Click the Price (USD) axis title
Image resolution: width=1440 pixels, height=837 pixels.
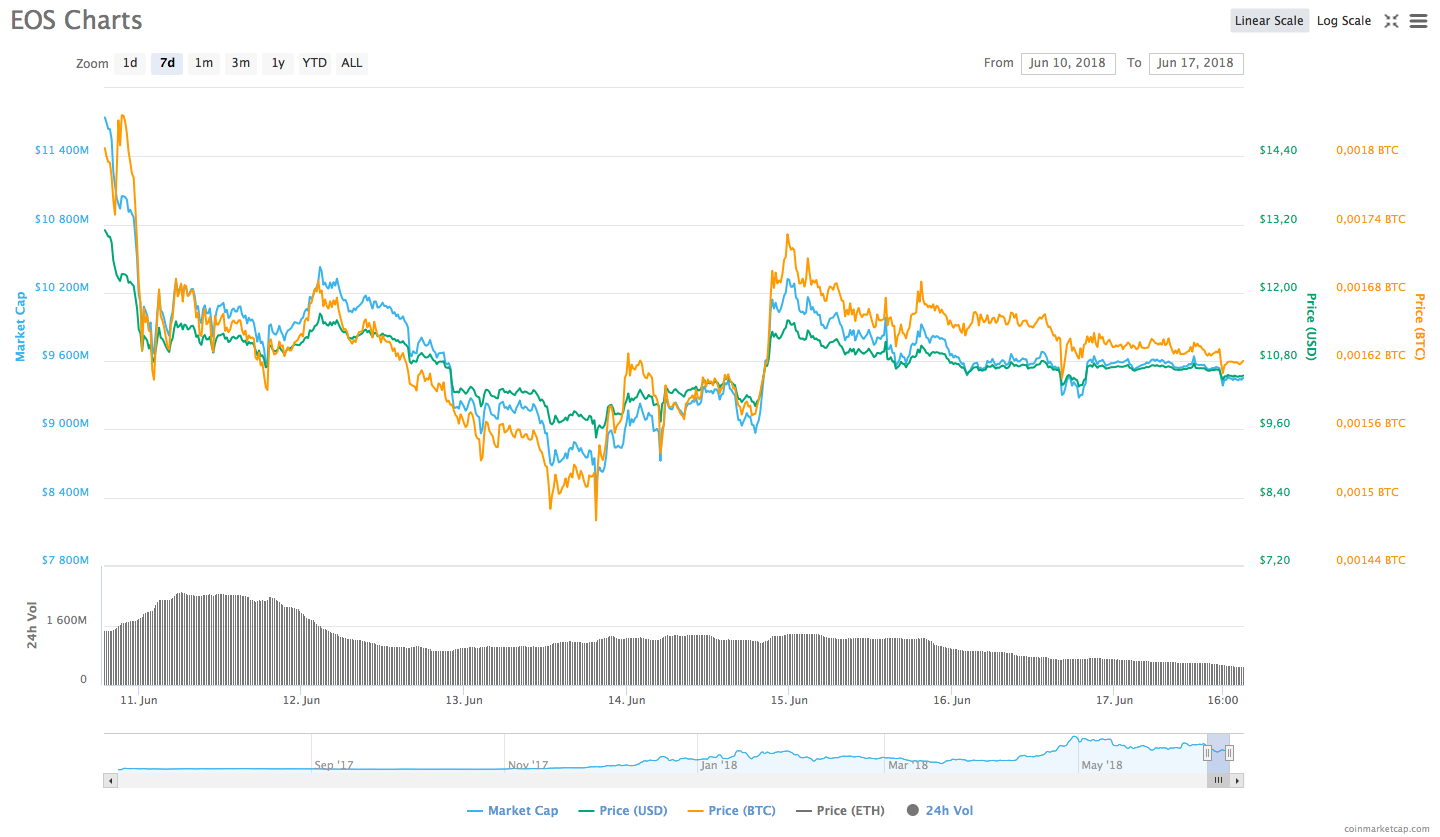point(1311,327)
